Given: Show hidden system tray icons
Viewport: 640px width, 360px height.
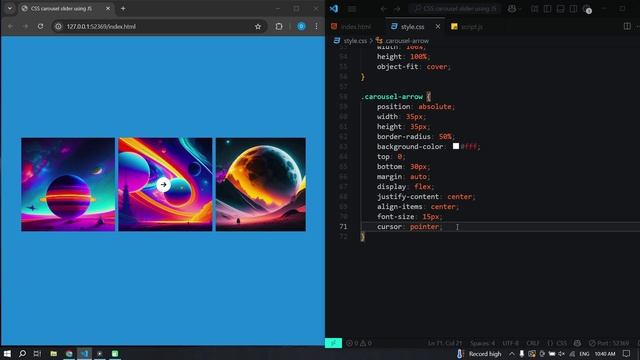Looking at the screenshot, I should [511, 354].
